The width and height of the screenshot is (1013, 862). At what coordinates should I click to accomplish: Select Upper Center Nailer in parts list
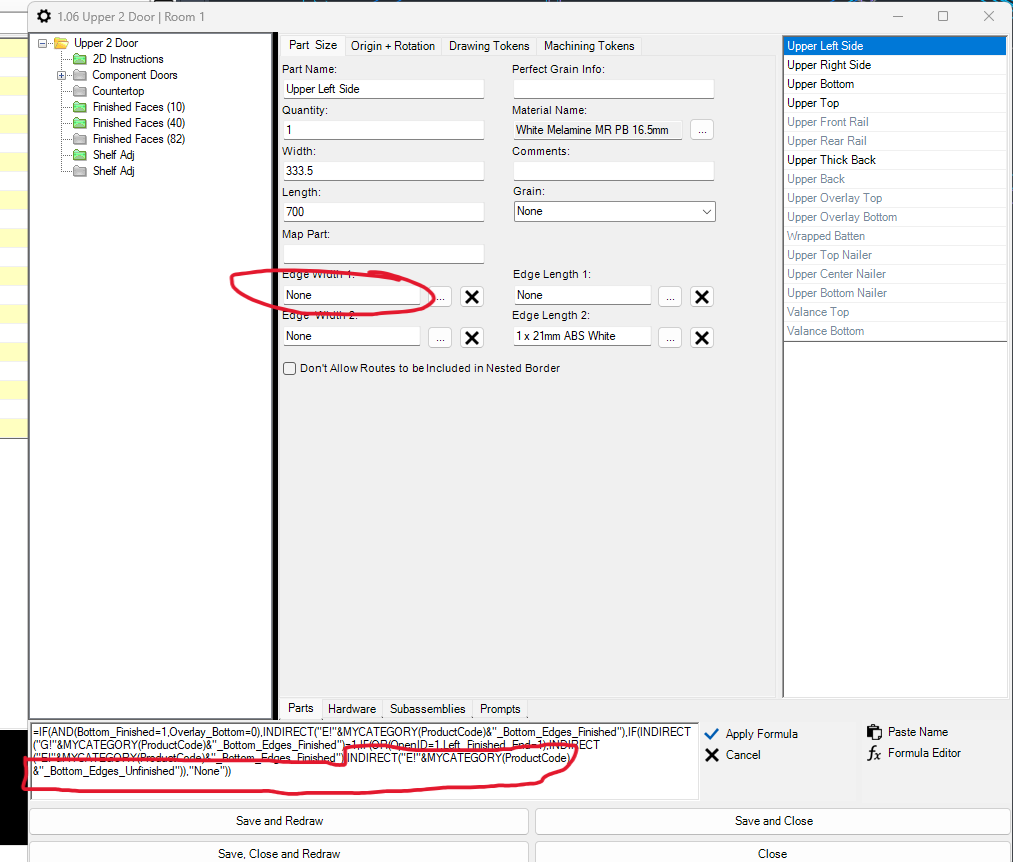coord(895,274)
